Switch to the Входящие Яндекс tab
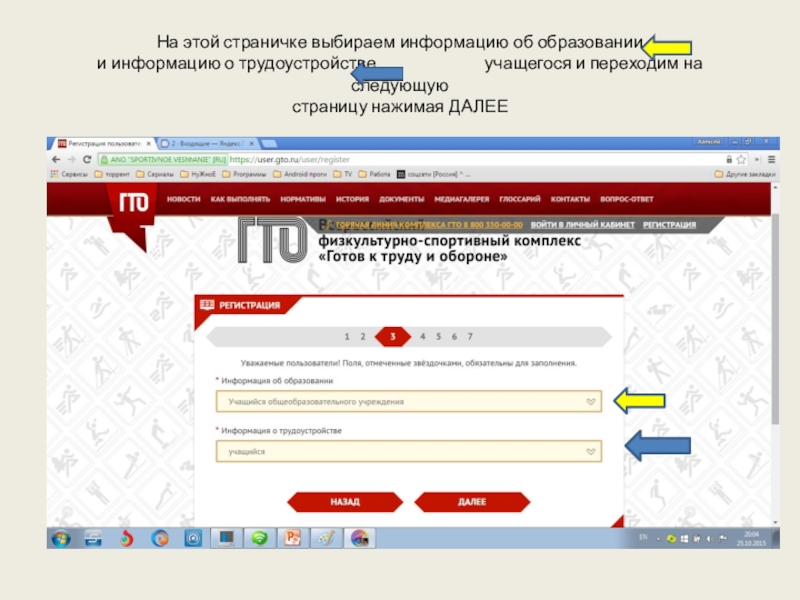Viewport: 800px width, 600px height. point(207,144)
